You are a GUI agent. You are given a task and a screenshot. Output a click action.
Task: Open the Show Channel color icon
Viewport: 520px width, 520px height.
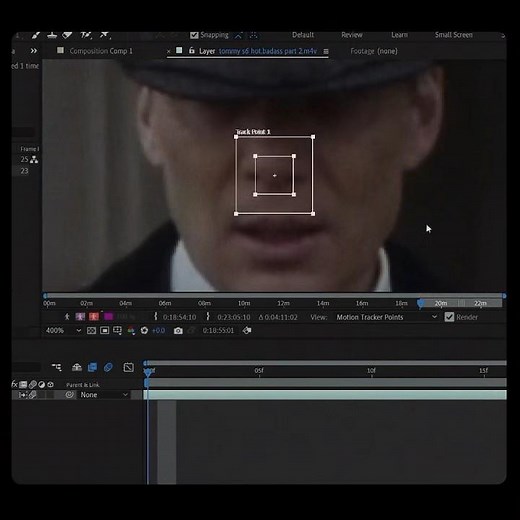131,331
